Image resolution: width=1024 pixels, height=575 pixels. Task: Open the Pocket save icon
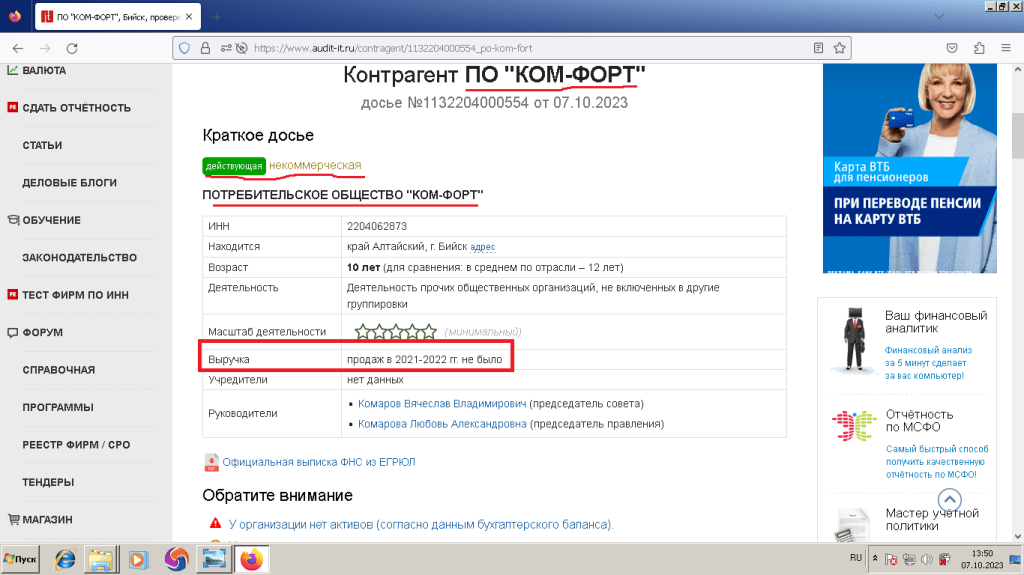tap(952, 48)
